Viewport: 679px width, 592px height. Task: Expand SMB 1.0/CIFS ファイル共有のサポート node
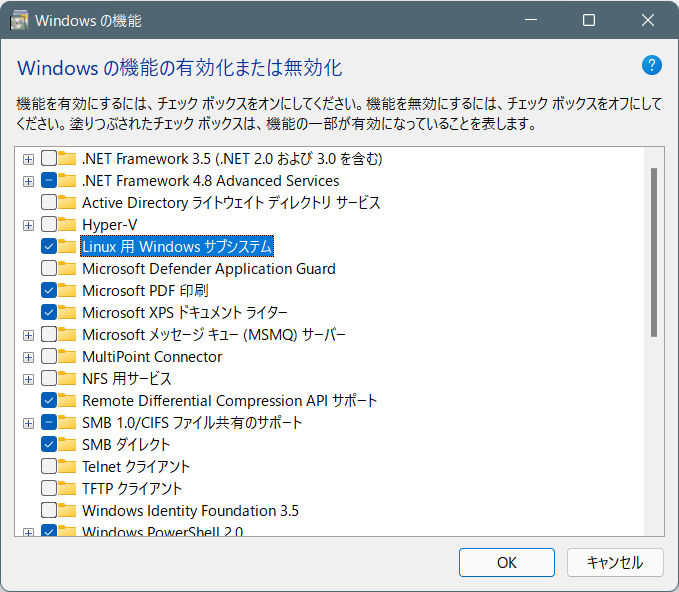tap(28, 423)
